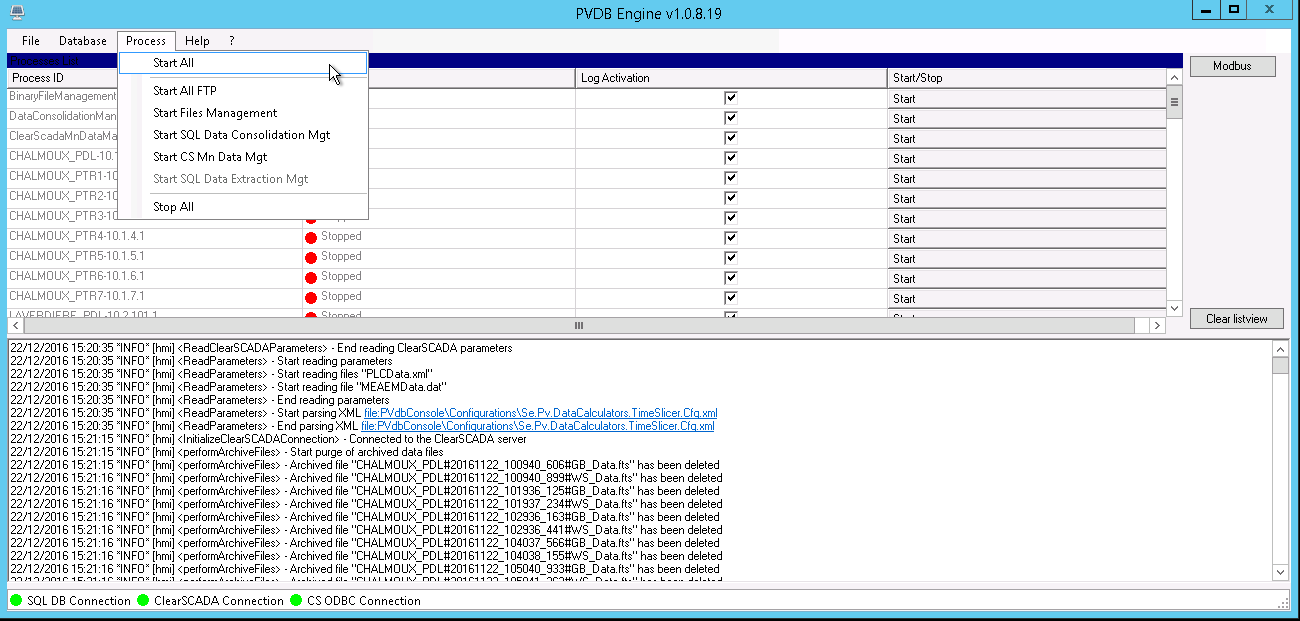Open the File menu
The image size is (1300, 621).
pyautogui.click(x=31, y=41)
